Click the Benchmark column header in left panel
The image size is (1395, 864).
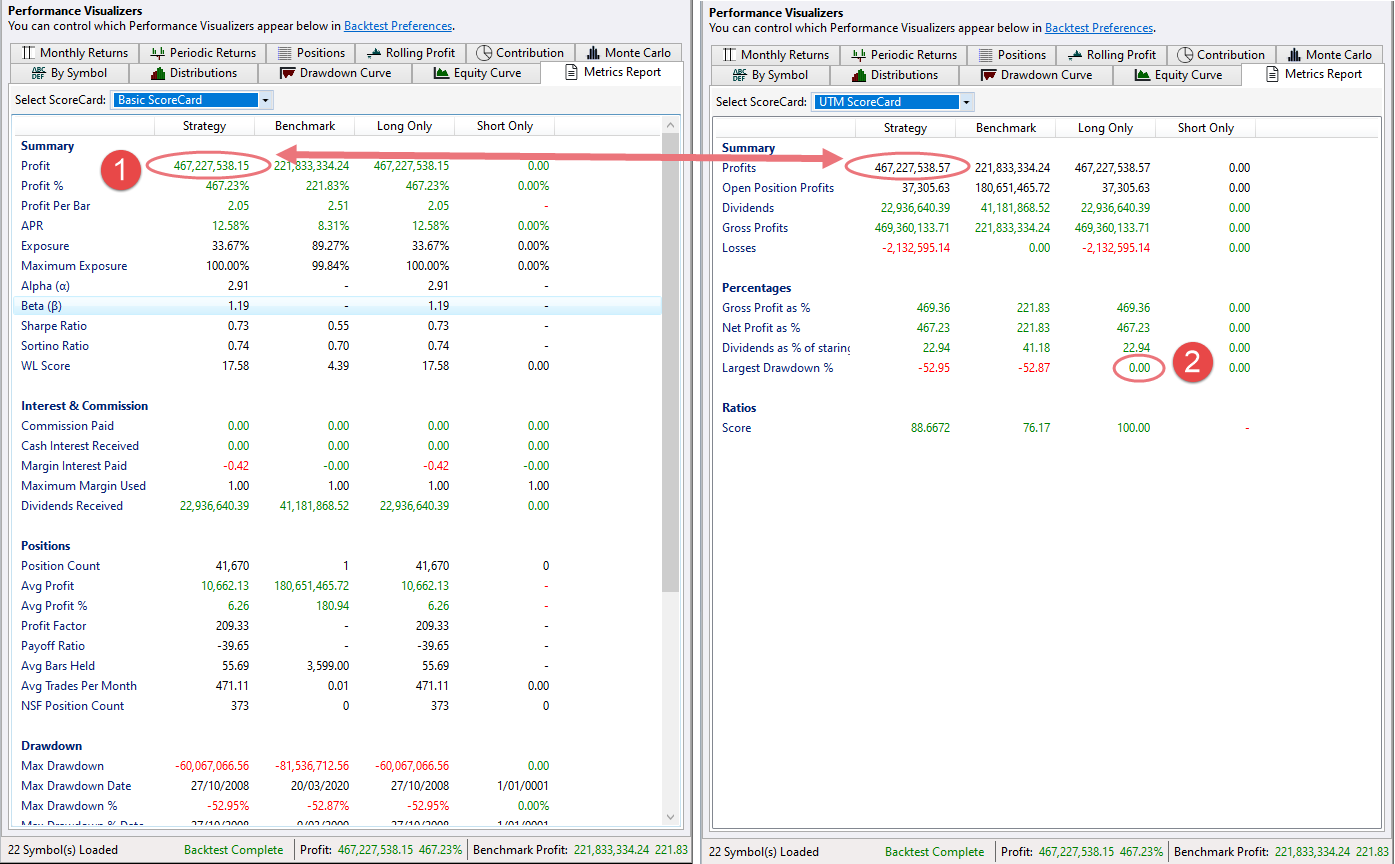tap(304, 126)
